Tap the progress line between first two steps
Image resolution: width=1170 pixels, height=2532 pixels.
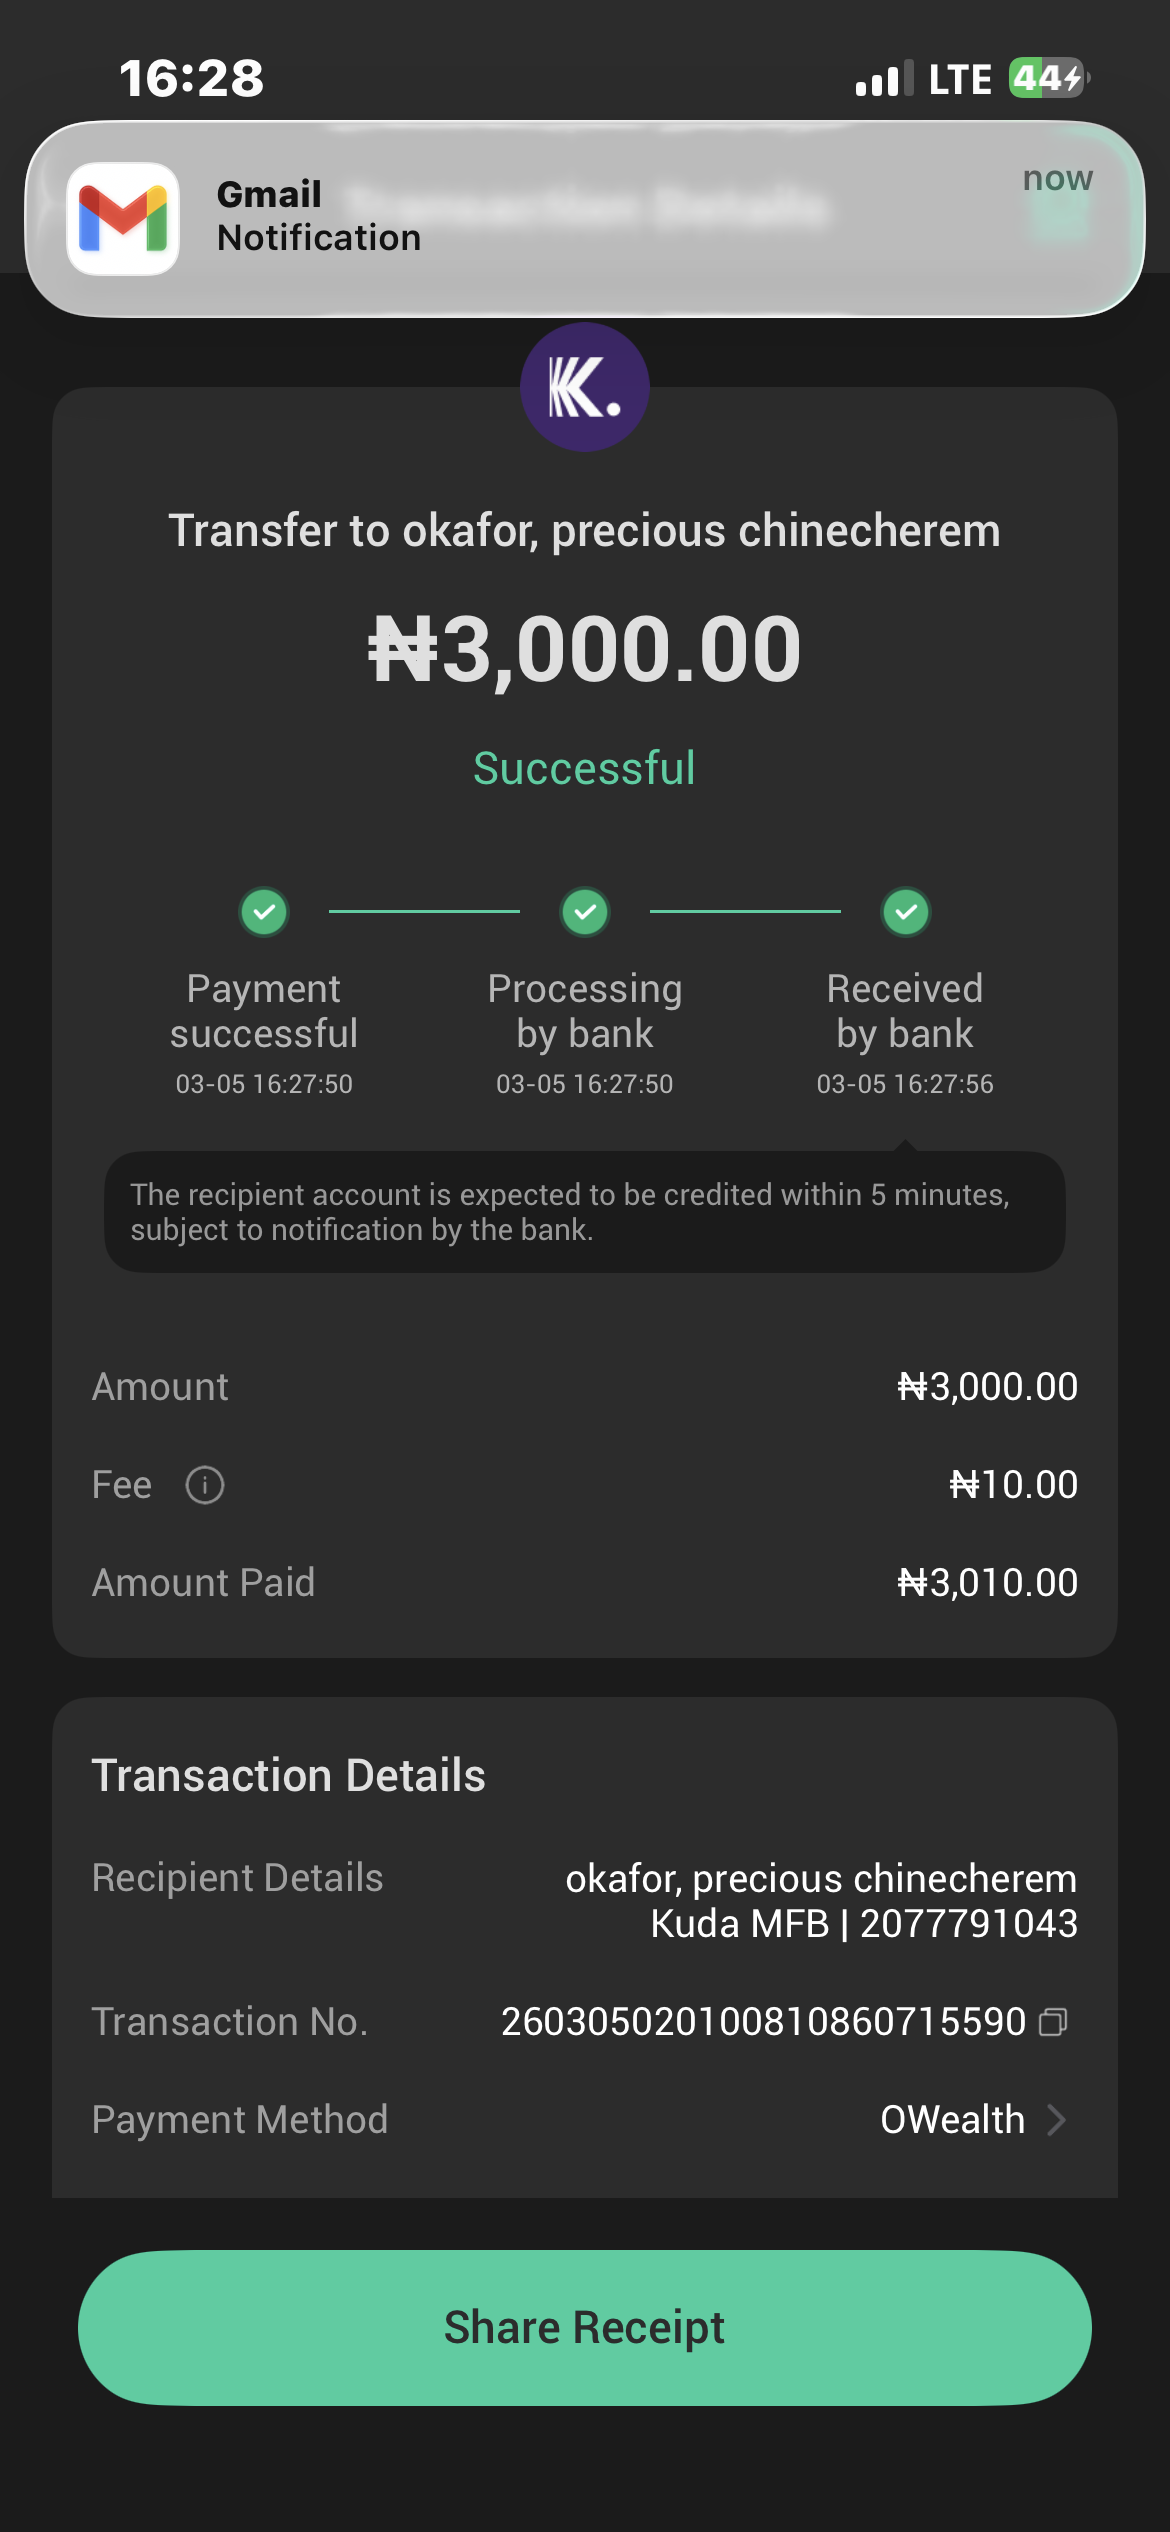[424, 912]
